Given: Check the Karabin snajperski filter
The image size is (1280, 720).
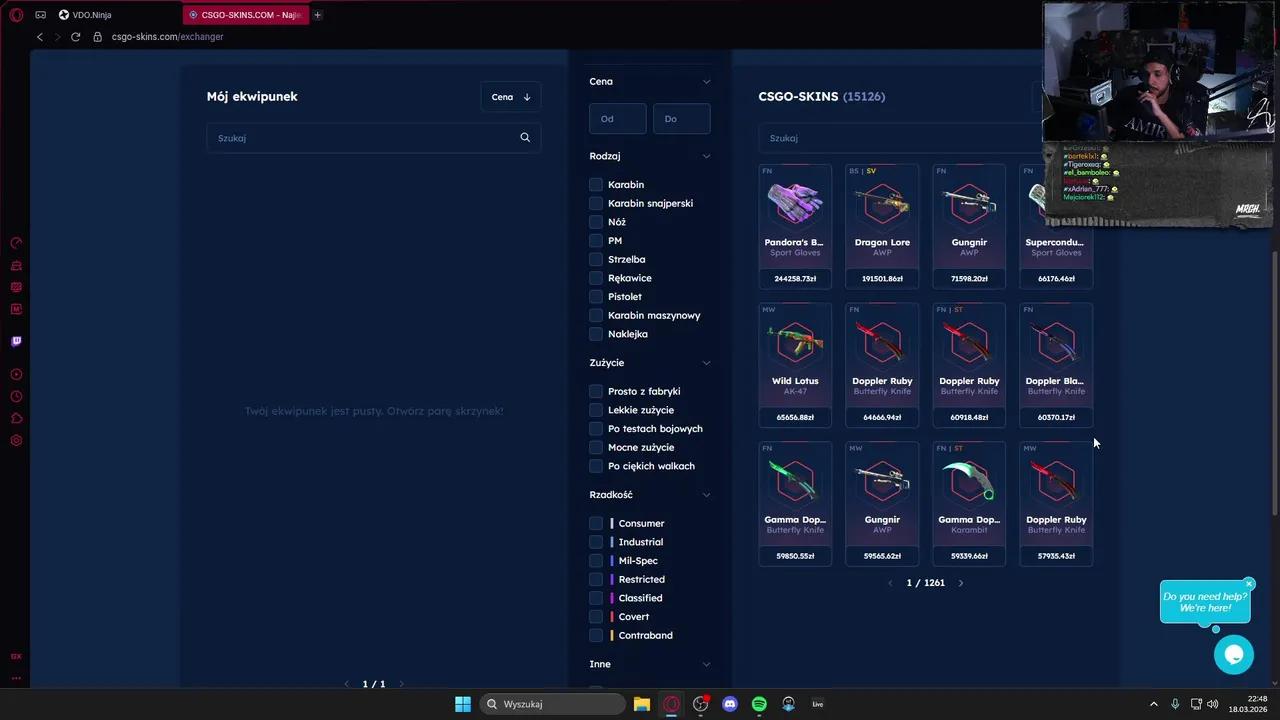Looking at the screenshot, I should [x=596, y=203].
